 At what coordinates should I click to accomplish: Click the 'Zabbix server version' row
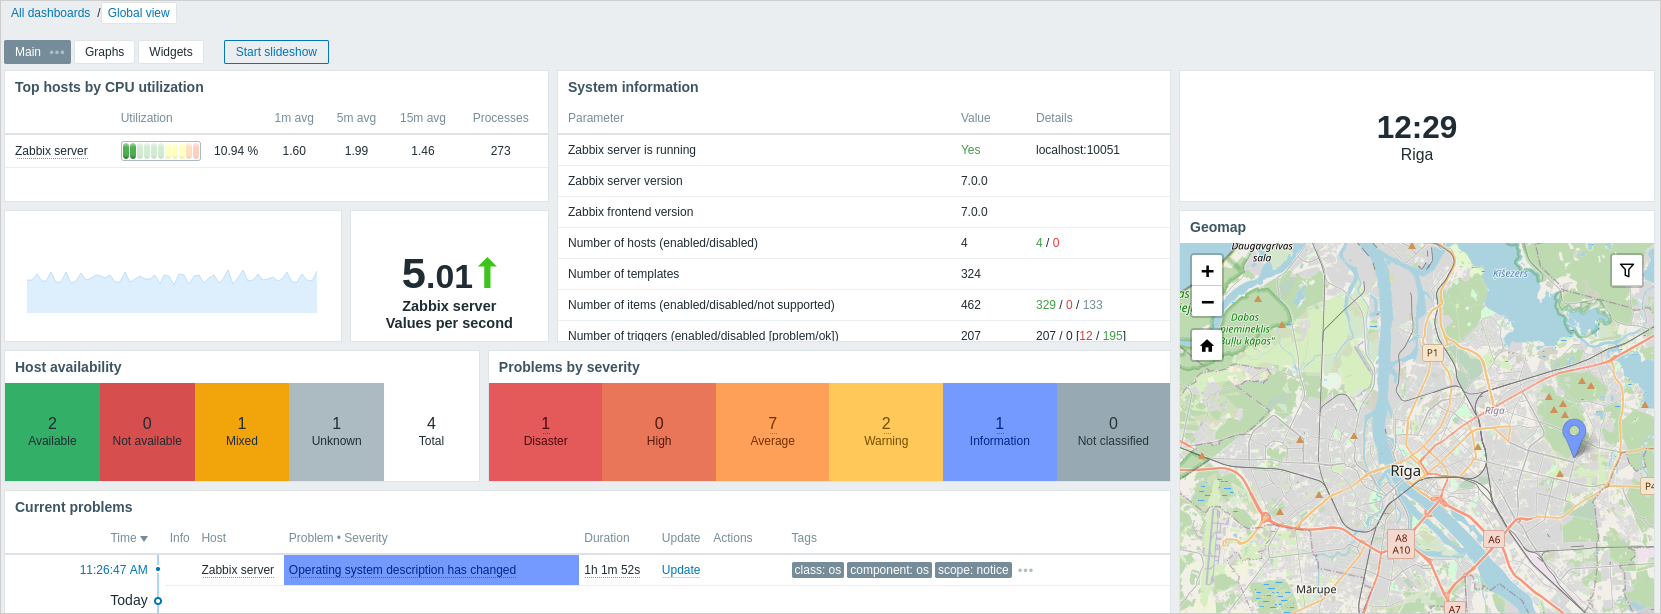864,181
